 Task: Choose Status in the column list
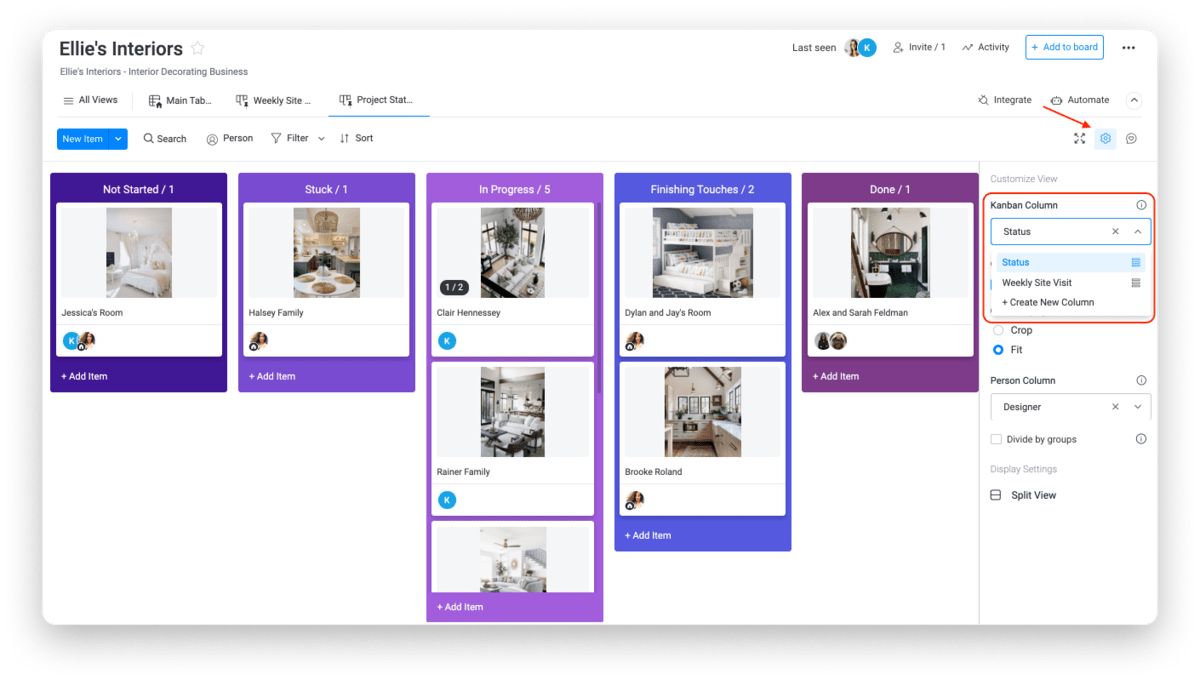[x=1069, y=262]
